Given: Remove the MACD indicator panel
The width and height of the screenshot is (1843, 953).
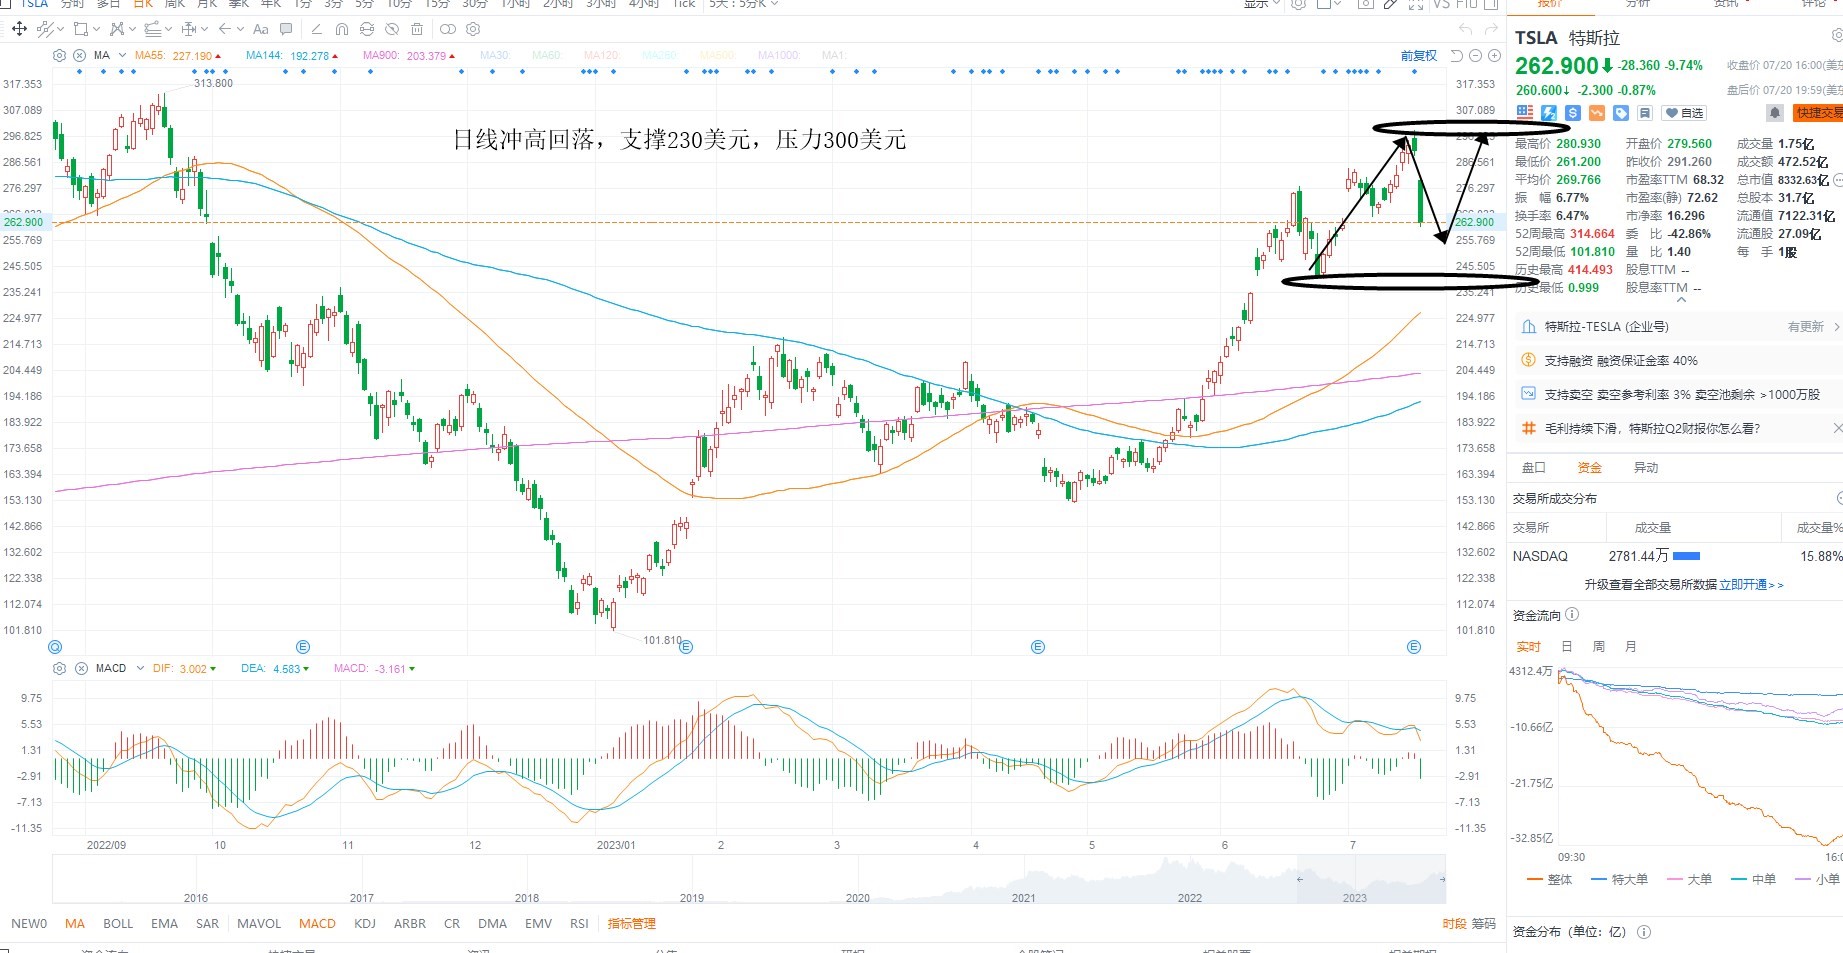Looking at the screenshot, I should pos(80,668).
